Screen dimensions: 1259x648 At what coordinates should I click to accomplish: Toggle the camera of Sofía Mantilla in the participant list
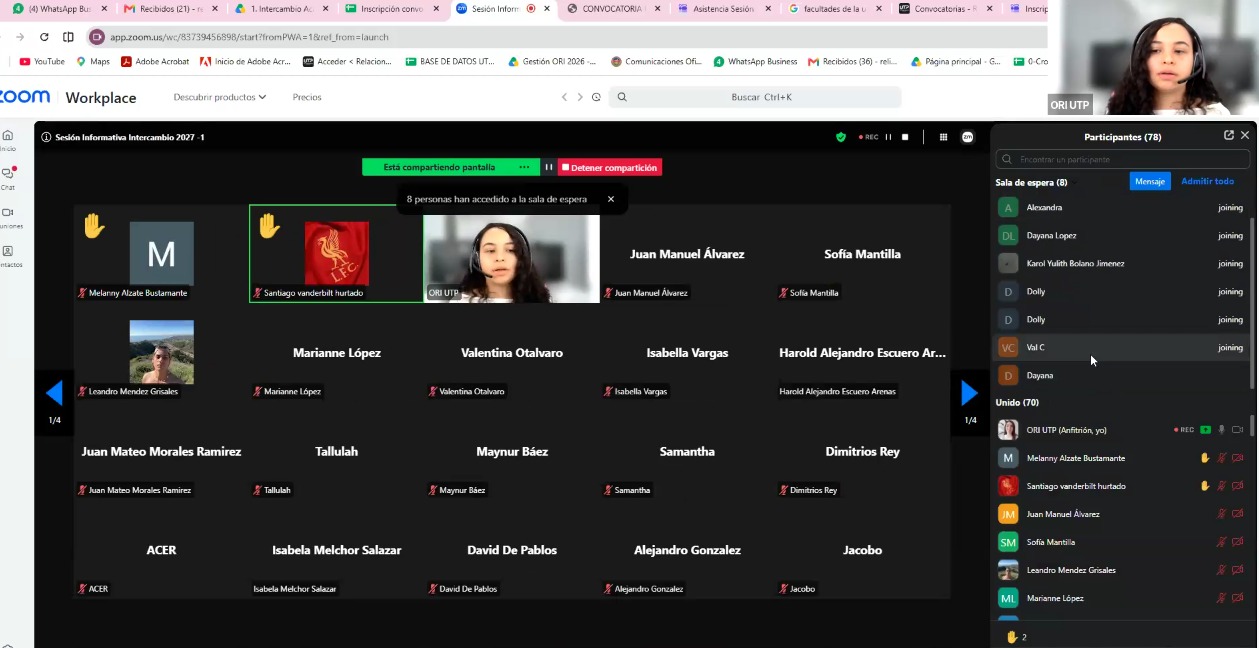1237,542
